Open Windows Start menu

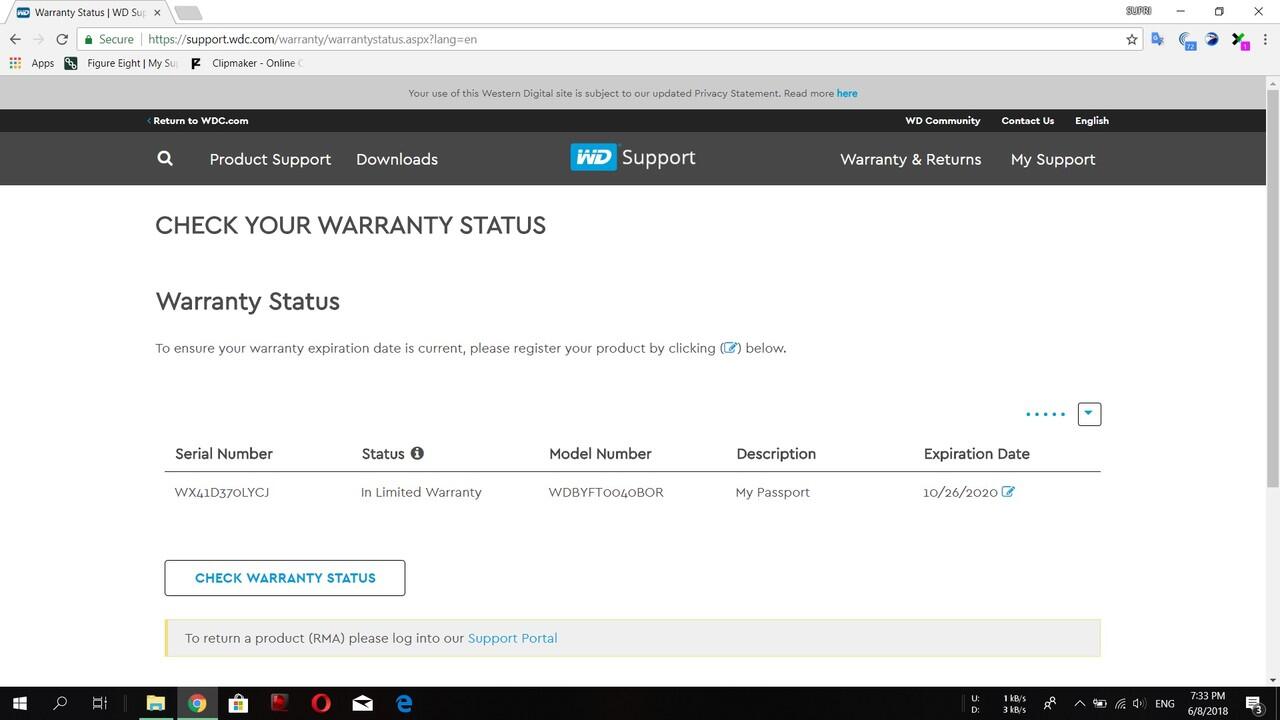point(19,703)
